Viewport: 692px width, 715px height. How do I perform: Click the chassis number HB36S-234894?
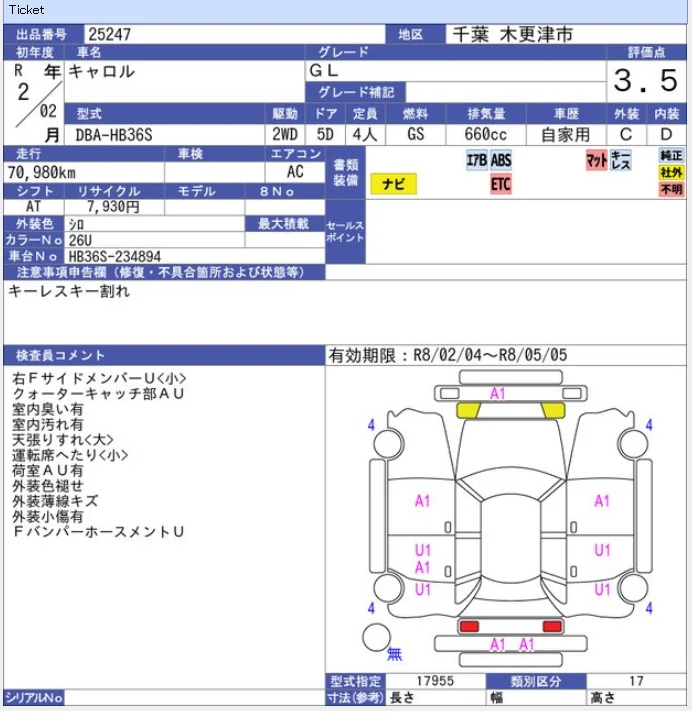tap(115, 256)
